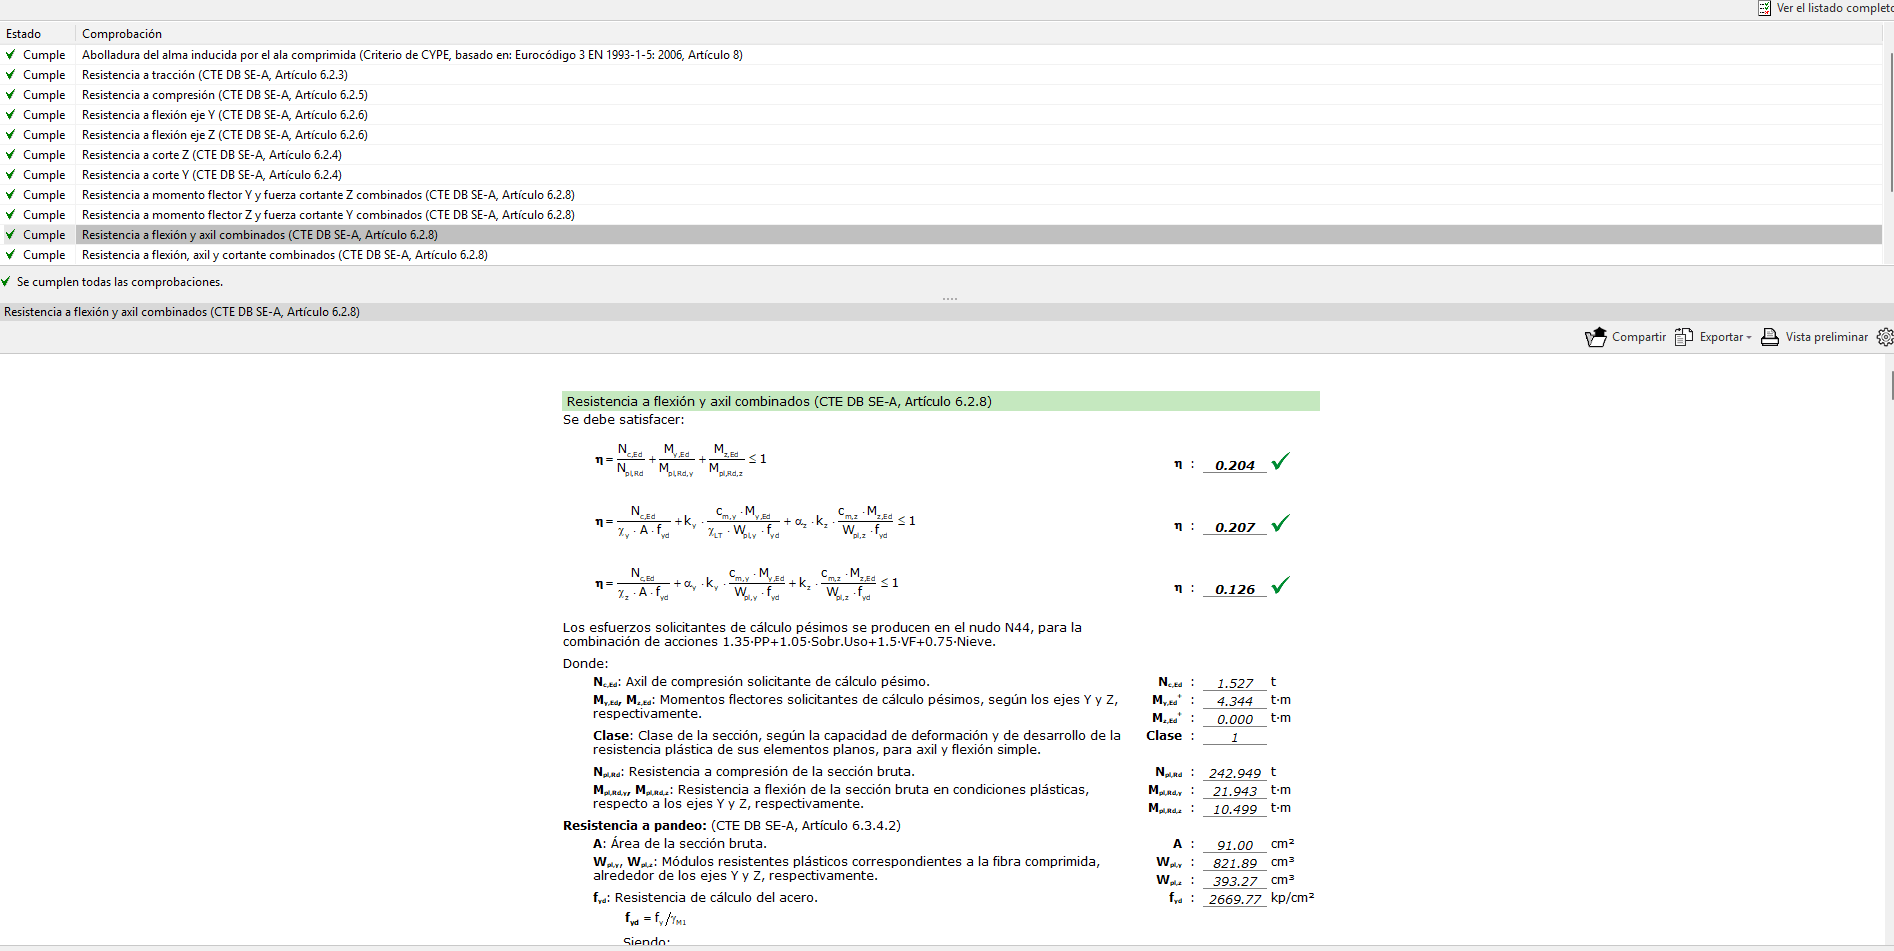Select 'Resistencia a compresión' check row
The image size is (1894, 951).
[x=224, y=95]
